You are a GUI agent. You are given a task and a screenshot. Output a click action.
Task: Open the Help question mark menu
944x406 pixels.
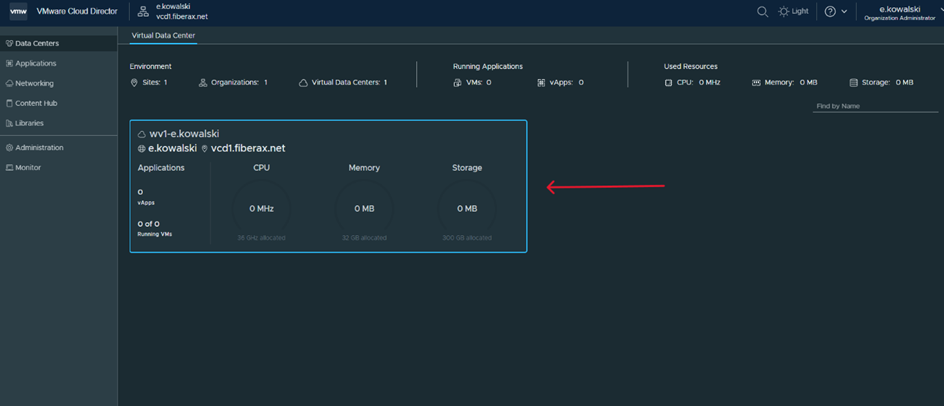click(x=835, y=12)
